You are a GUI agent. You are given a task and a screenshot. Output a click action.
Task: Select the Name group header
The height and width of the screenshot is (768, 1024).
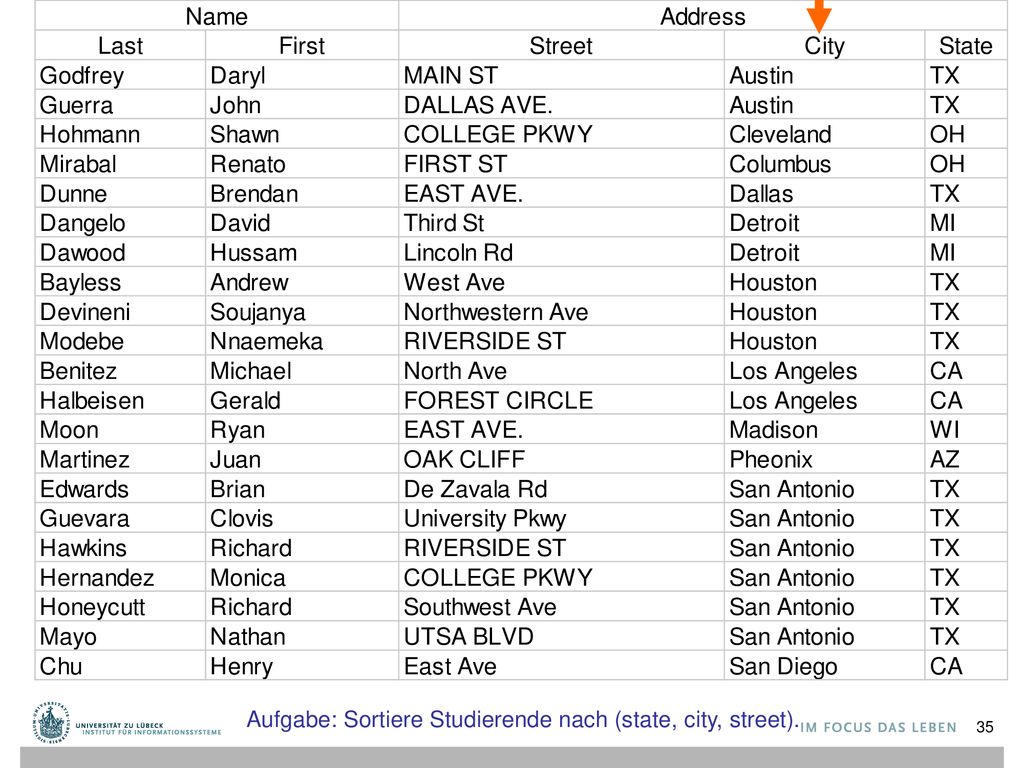(217, 16)
